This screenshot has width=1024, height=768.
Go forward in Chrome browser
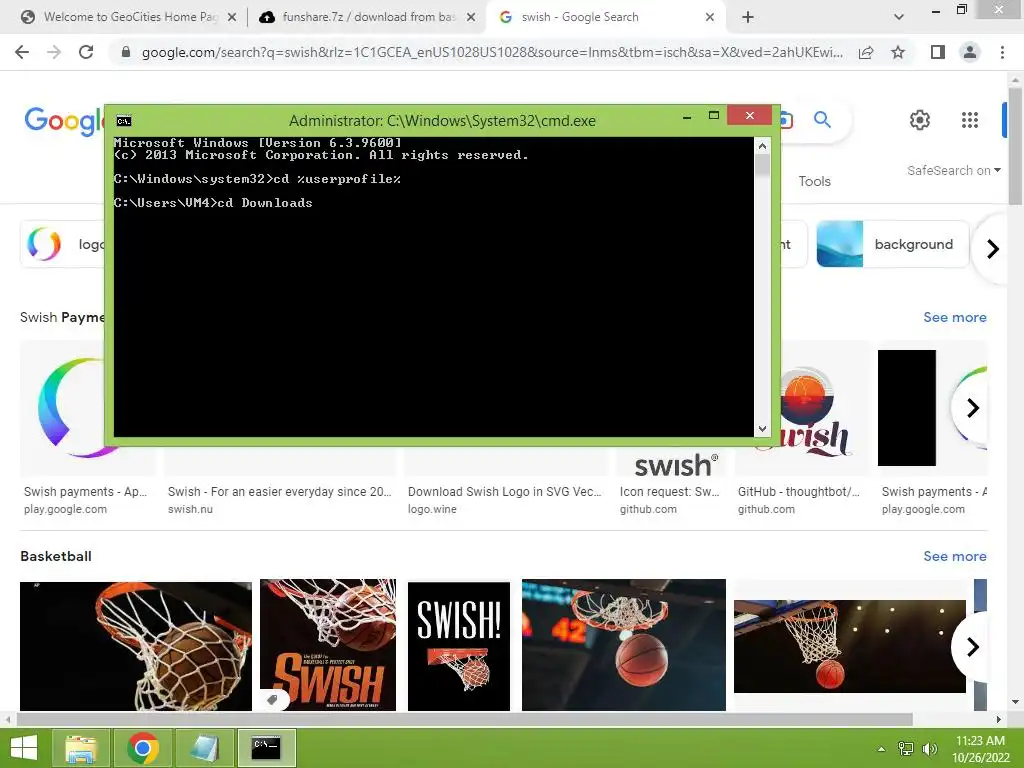(54, 52)
